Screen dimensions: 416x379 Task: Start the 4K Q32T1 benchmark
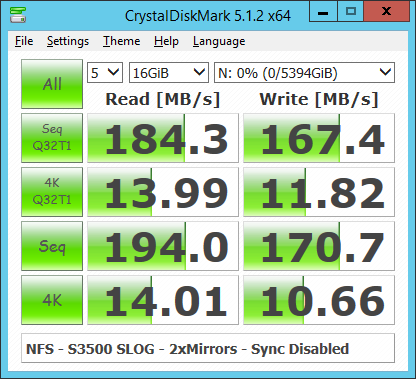(52, 192)
